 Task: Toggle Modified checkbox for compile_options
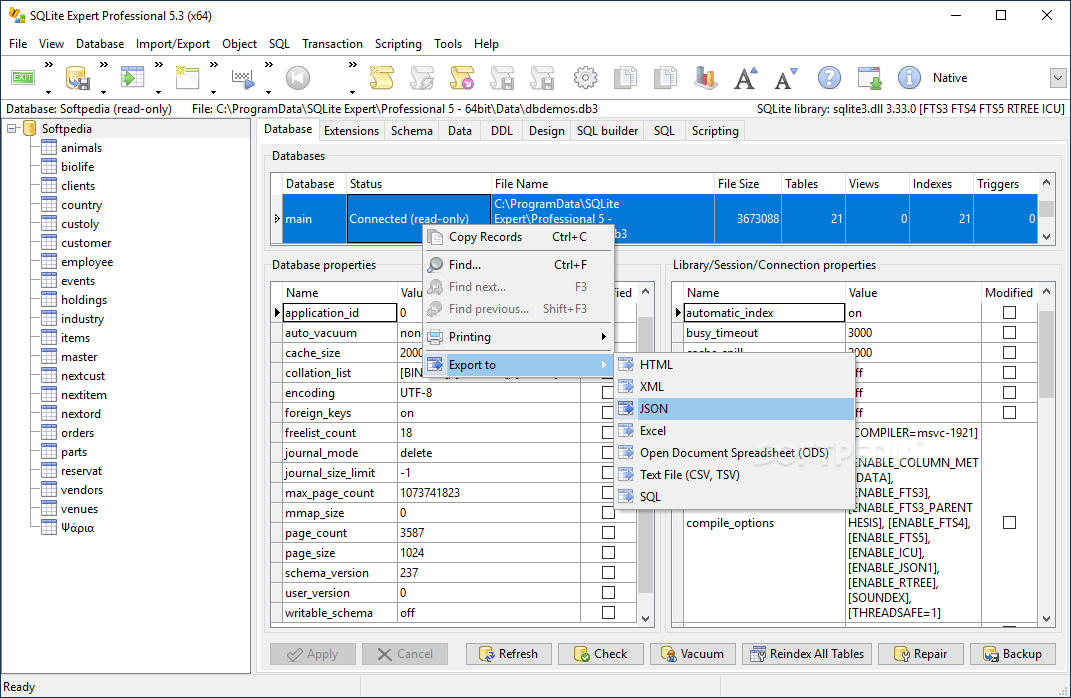tap(1009, 522)
